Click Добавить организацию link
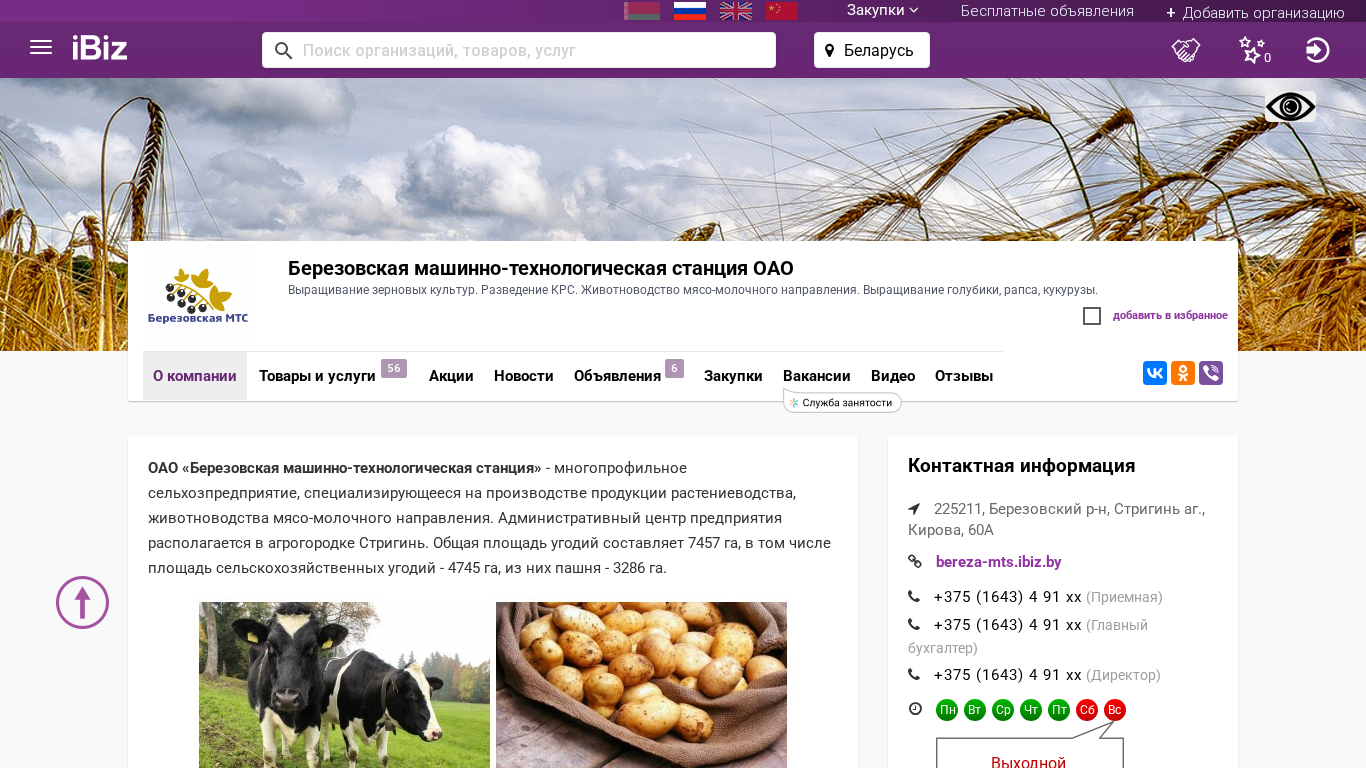 [x=1255, y=12]
